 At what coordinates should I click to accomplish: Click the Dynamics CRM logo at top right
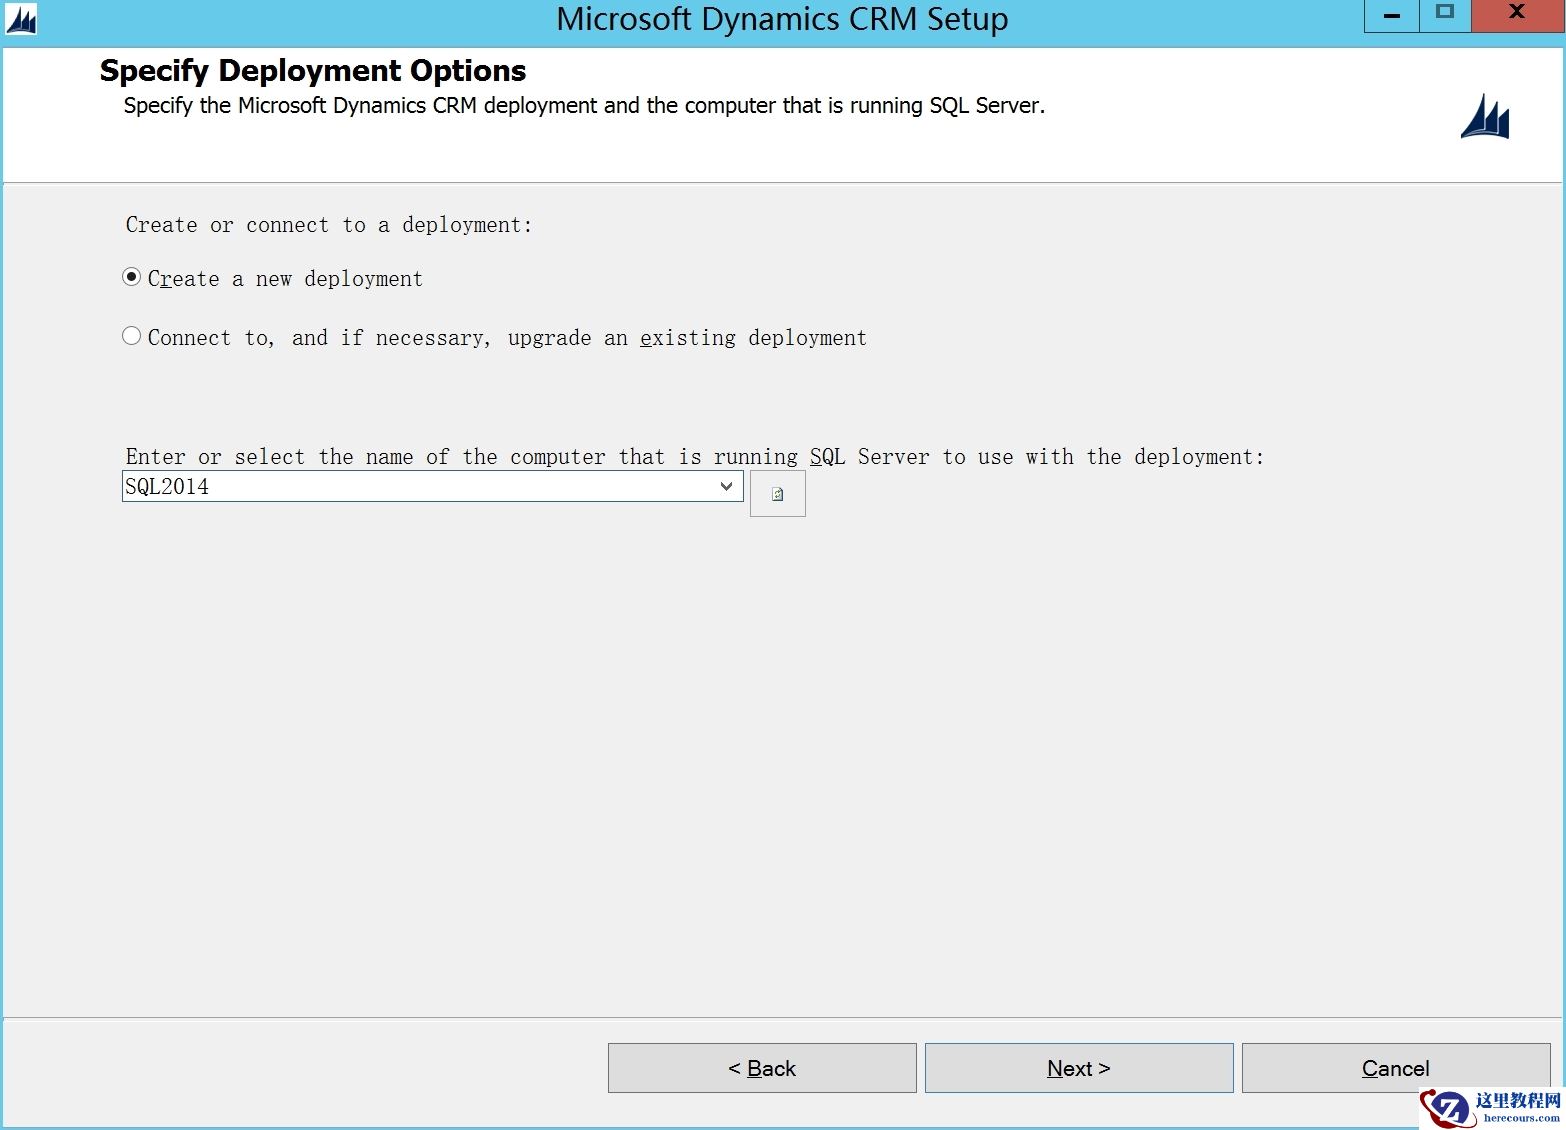[x=1484, y=117]
